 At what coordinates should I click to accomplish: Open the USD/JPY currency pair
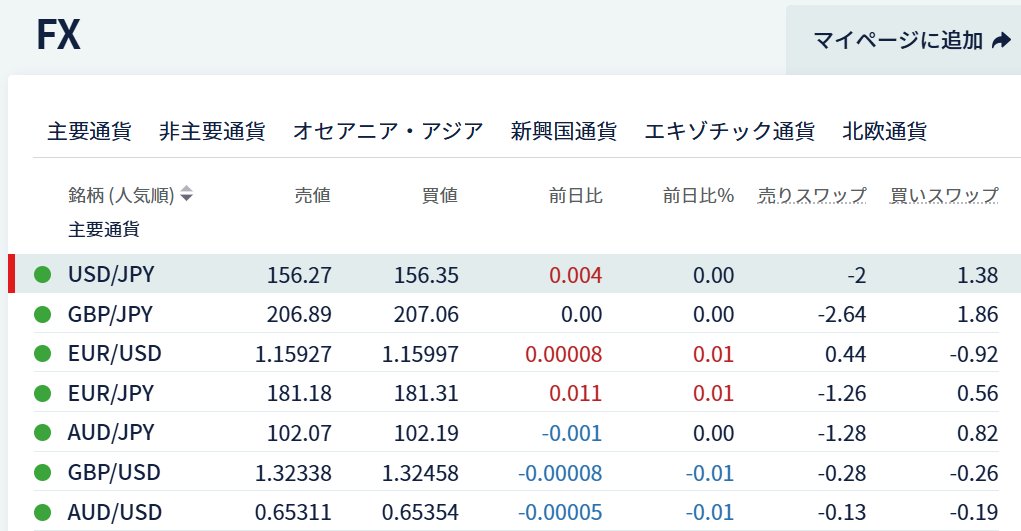click(x=111, y=274)
